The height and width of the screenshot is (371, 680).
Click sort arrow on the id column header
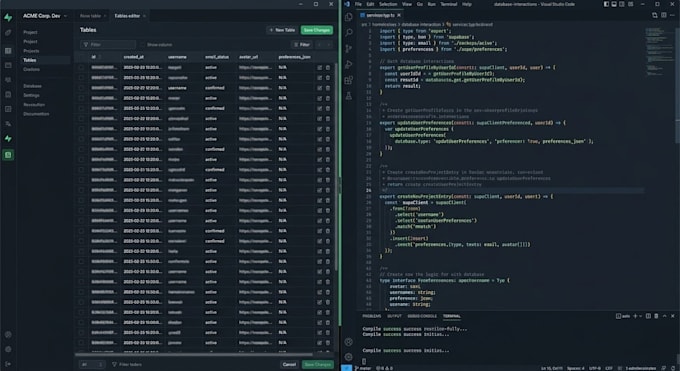point(100,57)
